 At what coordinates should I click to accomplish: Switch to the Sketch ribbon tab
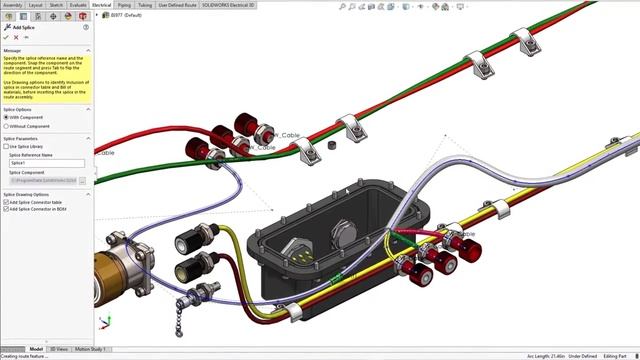56,5
